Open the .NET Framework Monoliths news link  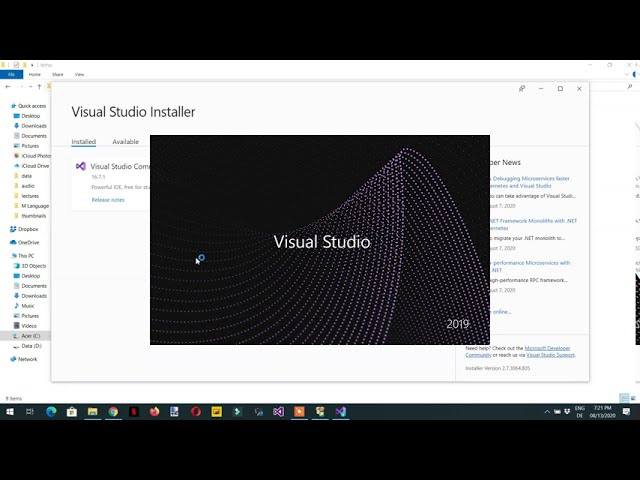pyautogui.click(x=533, y=224)
